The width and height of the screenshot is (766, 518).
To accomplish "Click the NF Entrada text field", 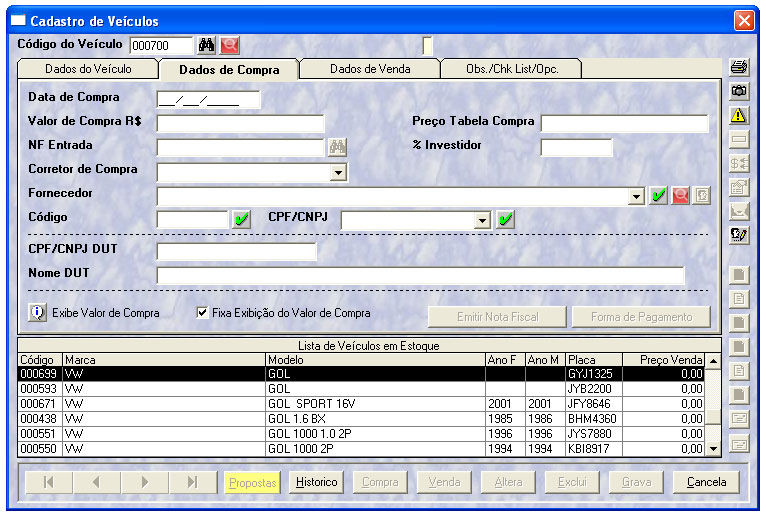I will tap(240, 148).
